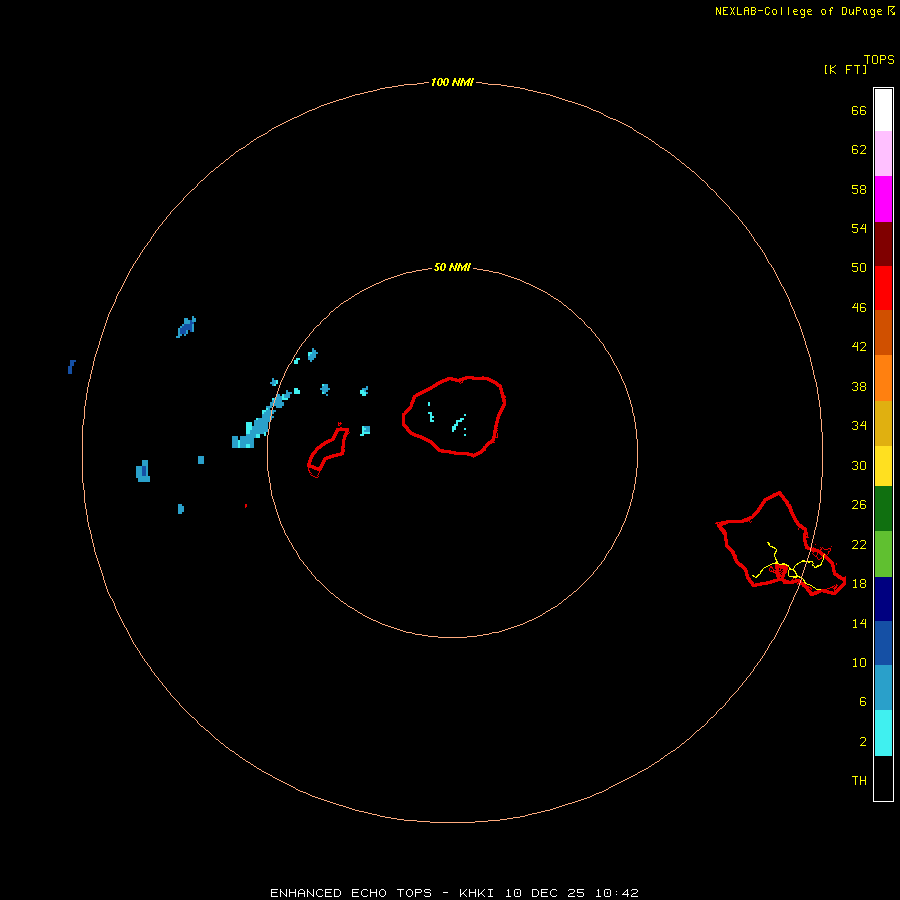The width and height of the screenshot is (900, 900).
Task: Pick the bright yellow legend swatch
Action: [883, 465]
